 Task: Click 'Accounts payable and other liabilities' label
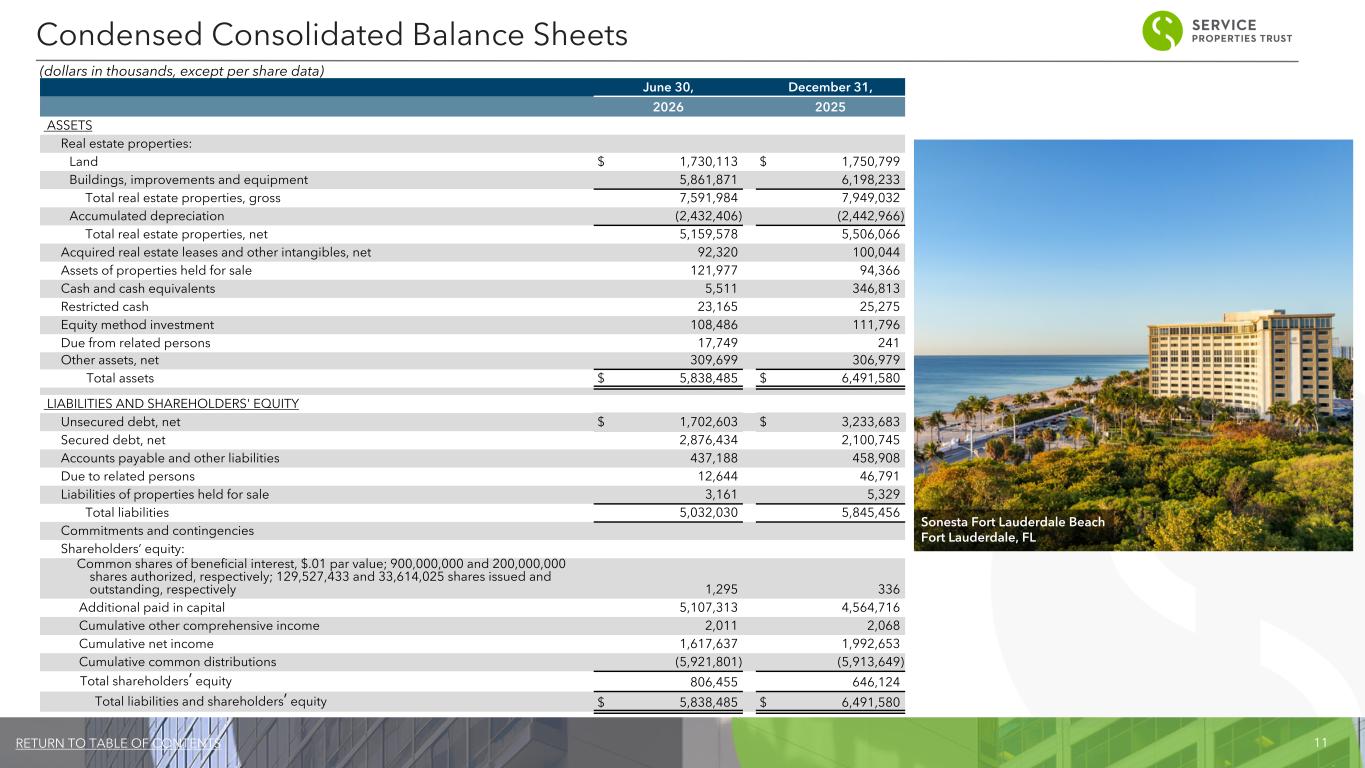[170, 458]
